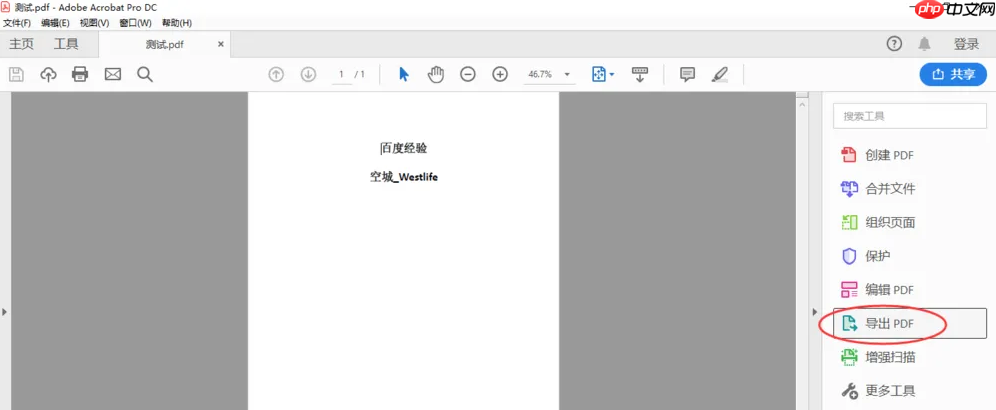Click the vertical scrollbar up arrow
This screenshot has width=996, height=410.
click(802, 104)
